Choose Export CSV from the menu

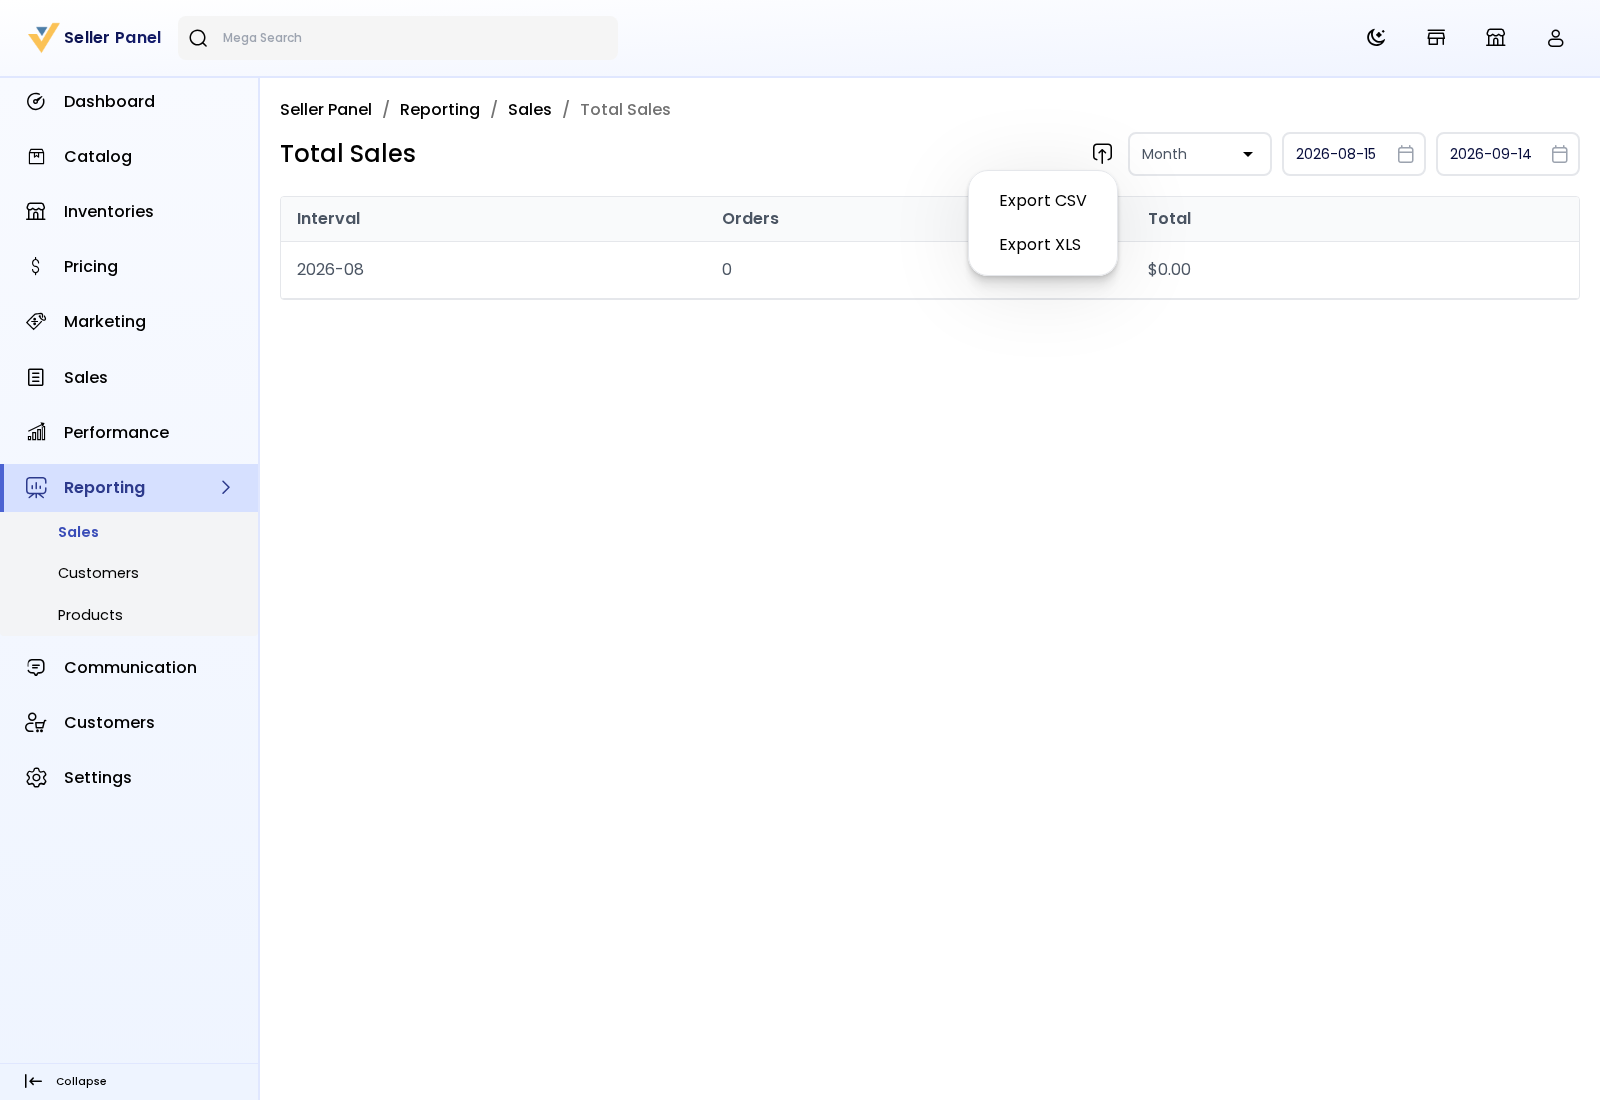point(1043,201)
